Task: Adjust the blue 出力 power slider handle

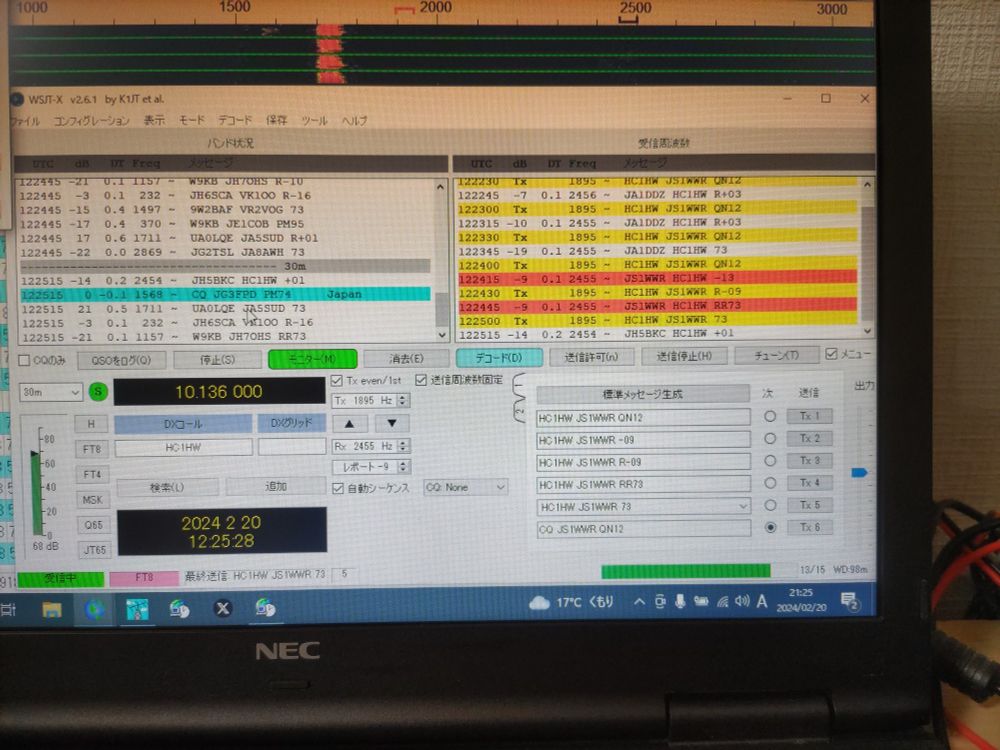Action: coord(859,473)
